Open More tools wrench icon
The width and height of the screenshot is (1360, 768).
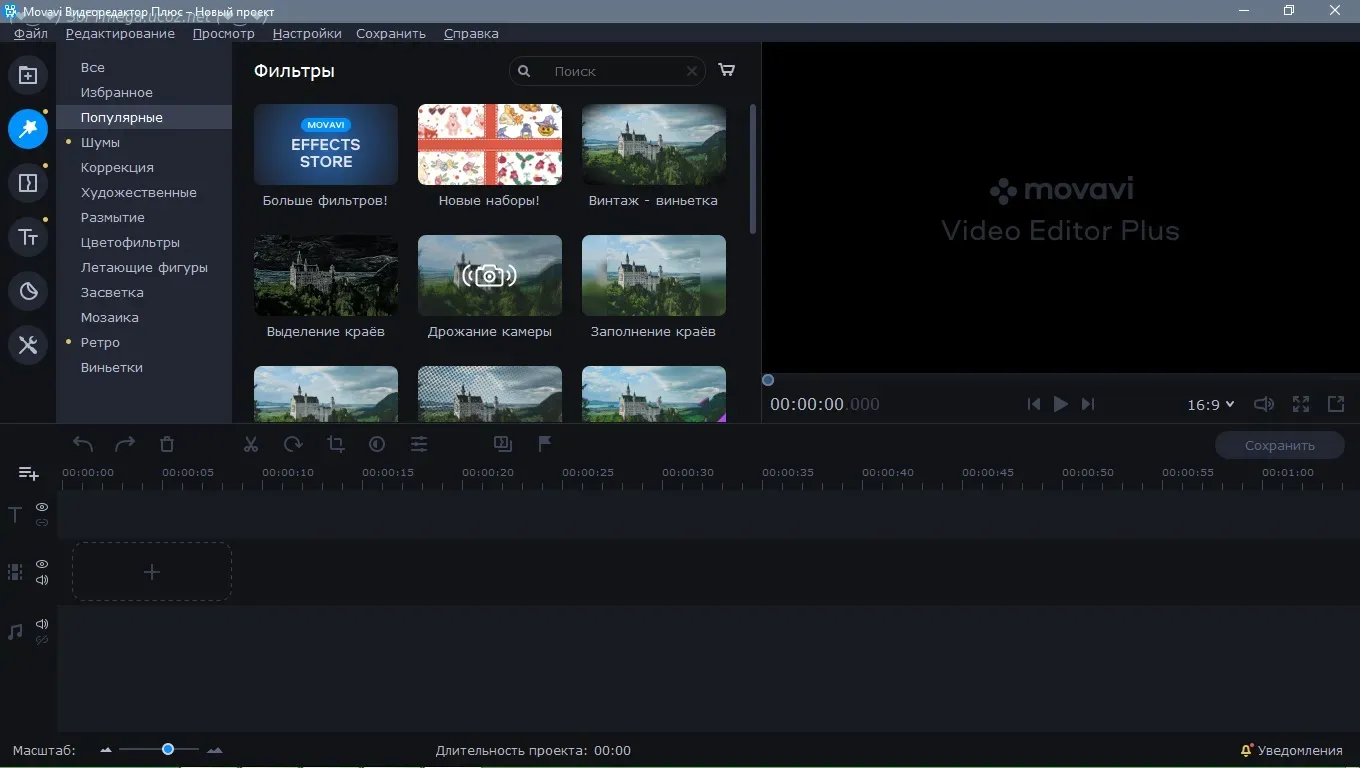pyautogui.click(x=28, y=346)
